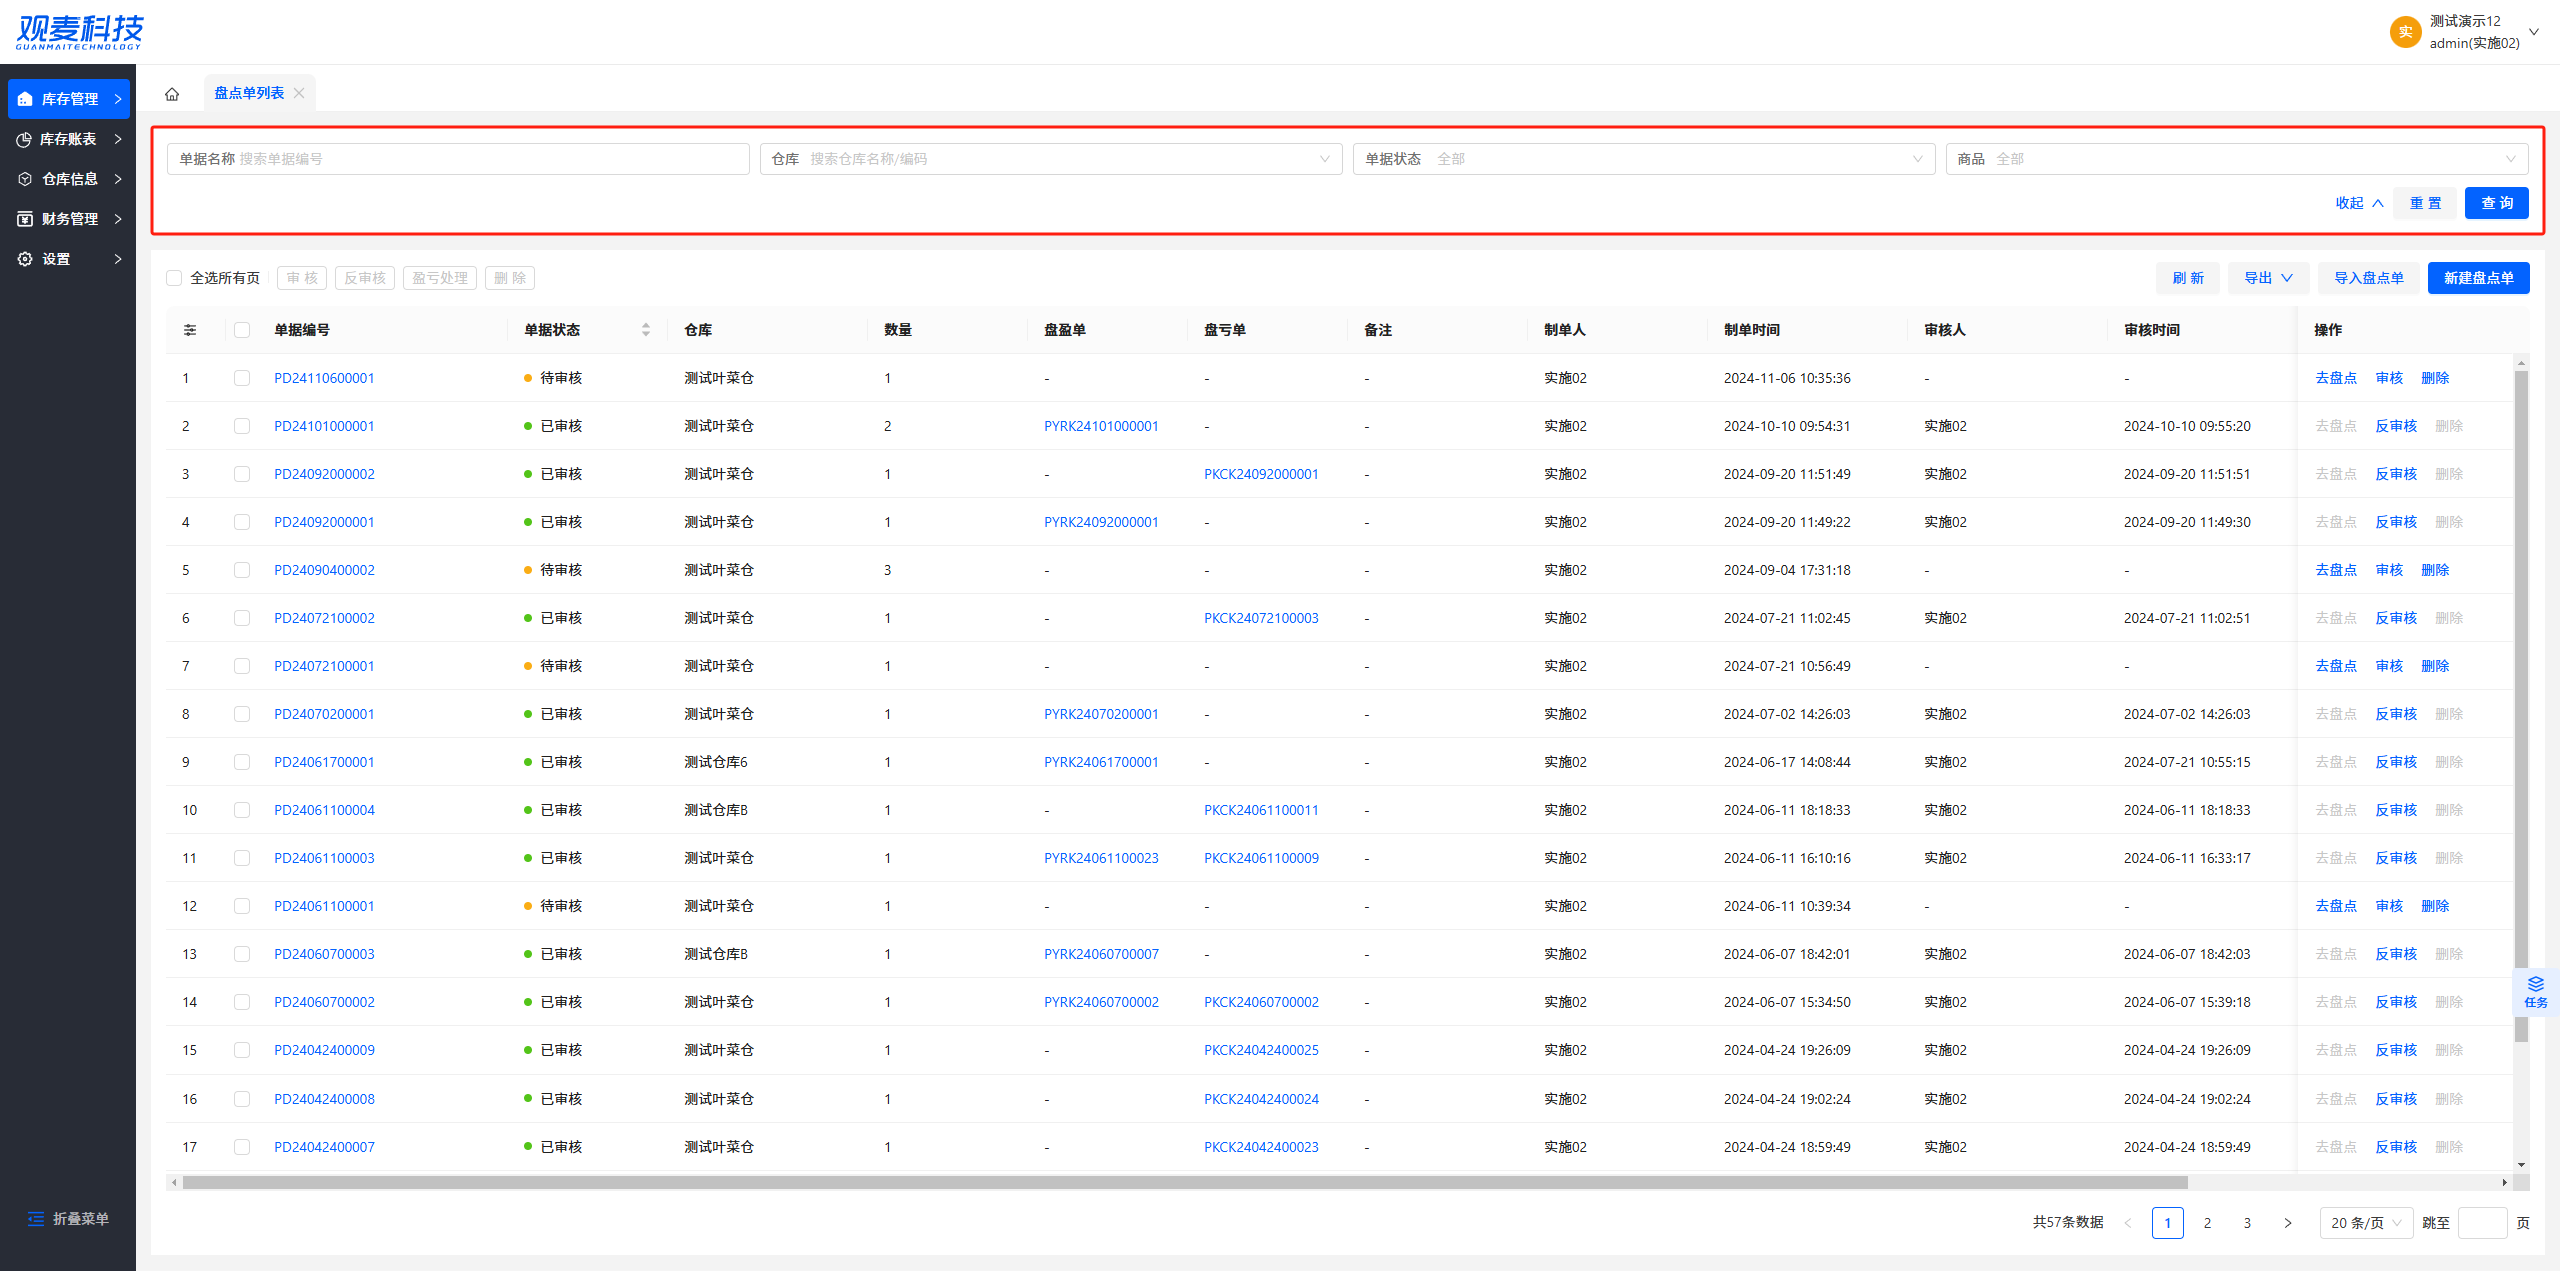
Task: Change the 20 条/页 page size
Action: 2366,1223
